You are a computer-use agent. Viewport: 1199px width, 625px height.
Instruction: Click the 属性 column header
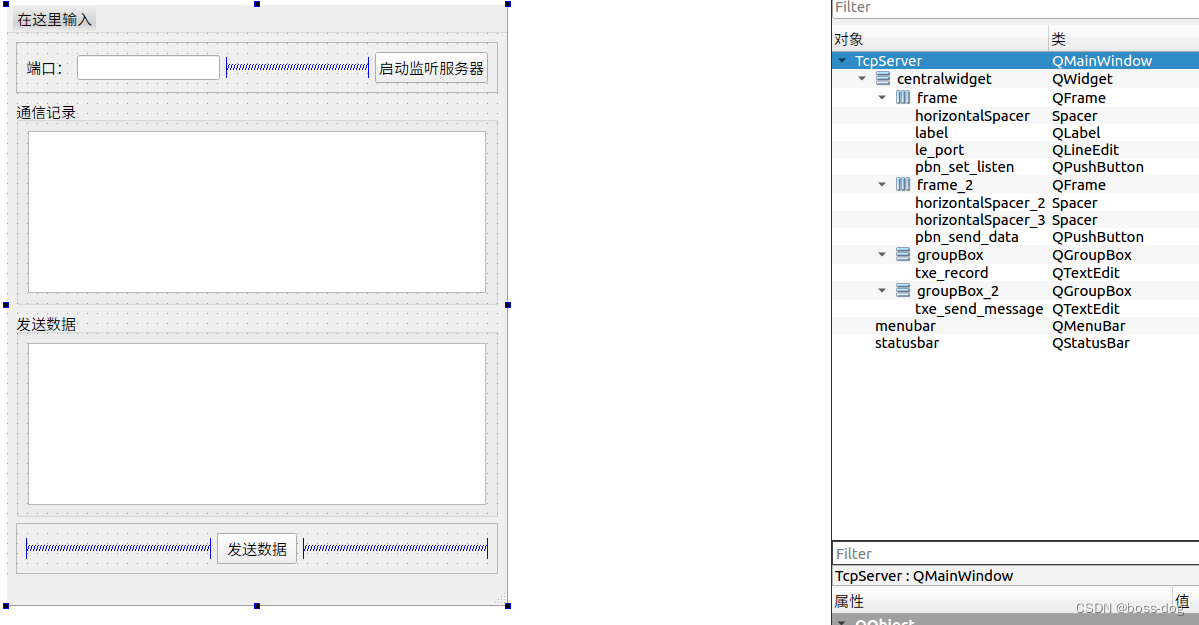(1002, 601)
